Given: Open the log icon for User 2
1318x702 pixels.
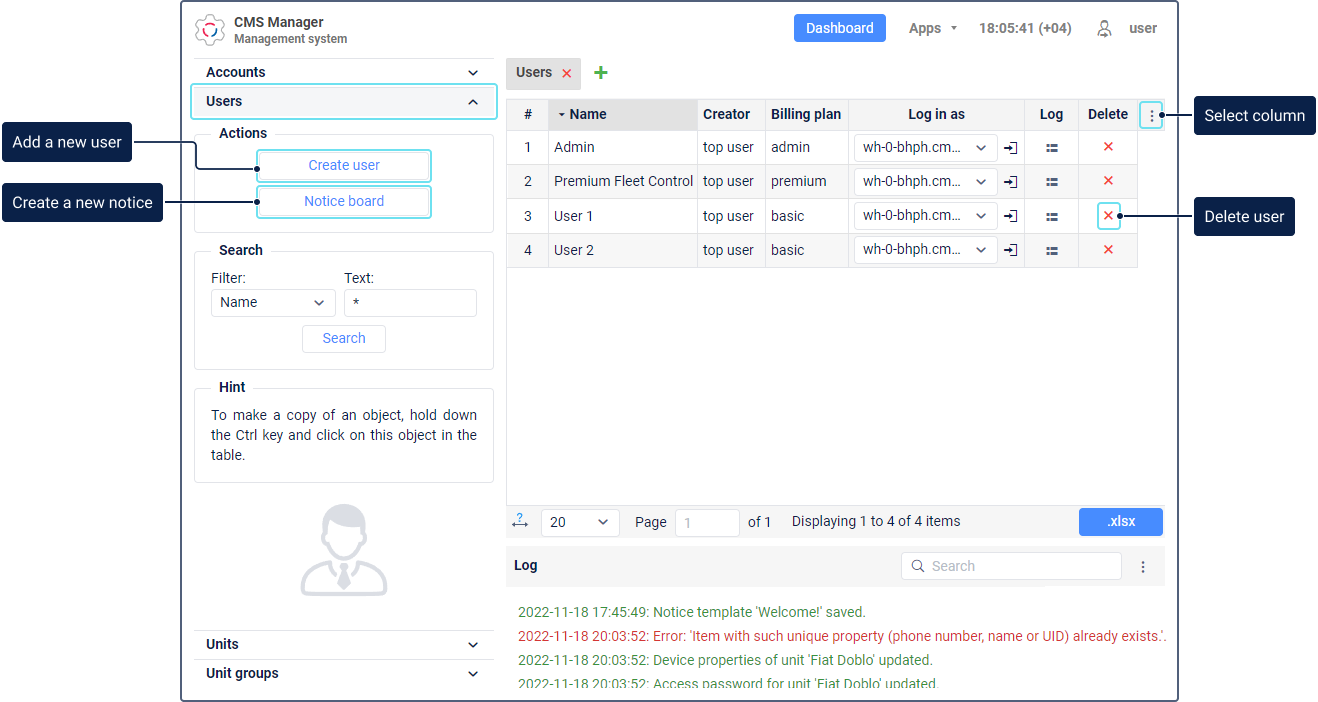Looking at the screenshot, I should (x=1051, y=250).
